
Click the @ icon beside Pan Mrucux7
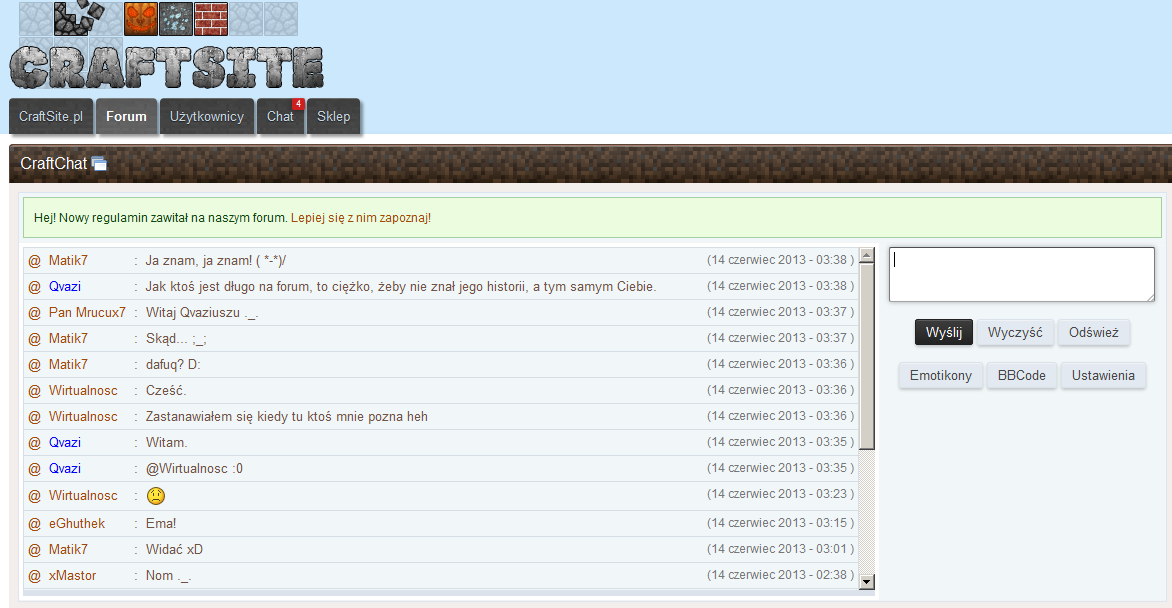pyautogui.click(x=34, y=313)
